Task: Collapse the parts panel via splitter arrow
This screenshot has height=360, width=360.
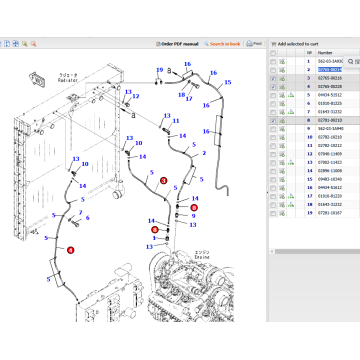Action: [267, 192]
